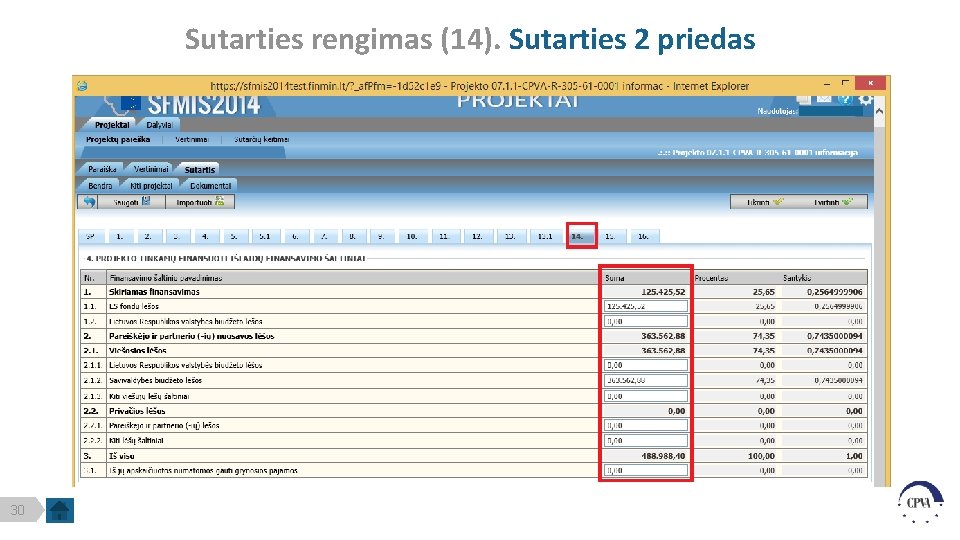Click the total sum 488.988,40 cell

pos(663,456)
